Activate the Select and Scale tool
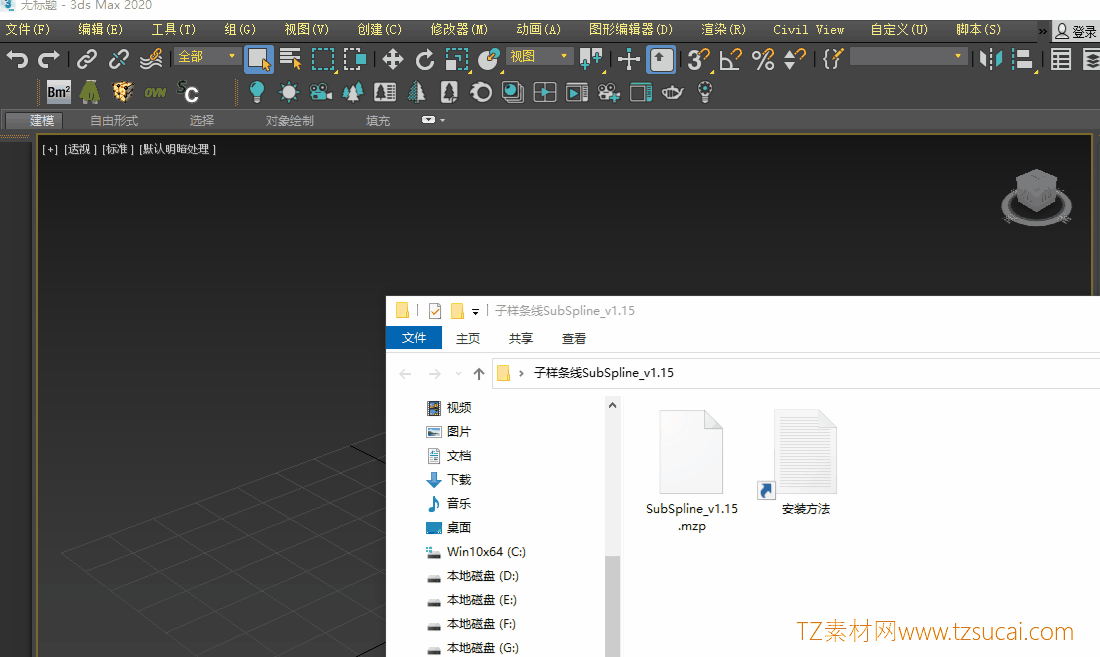Screen dimensions: 1100x657 click(x=457, y=59)
